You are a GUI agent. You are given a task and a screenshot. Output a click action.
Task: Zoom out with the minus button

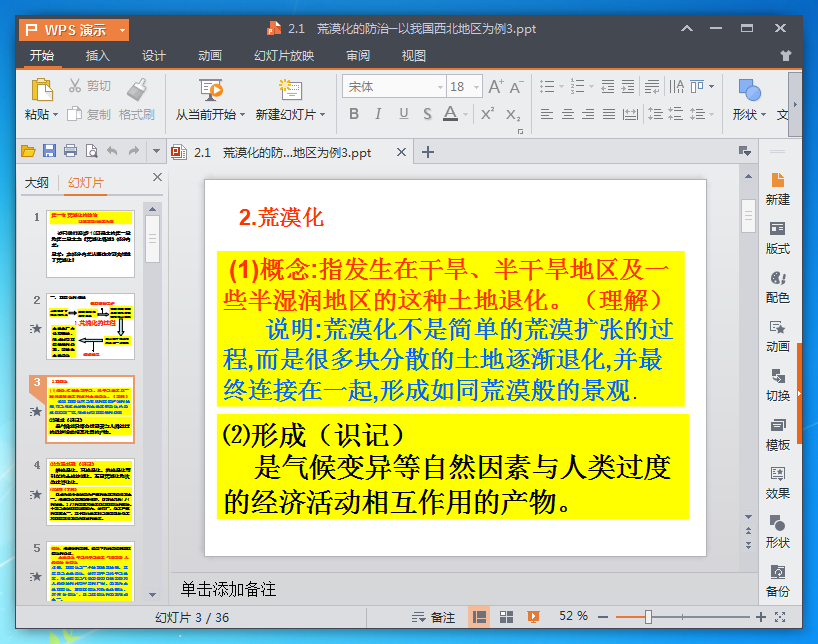point(603,617)
